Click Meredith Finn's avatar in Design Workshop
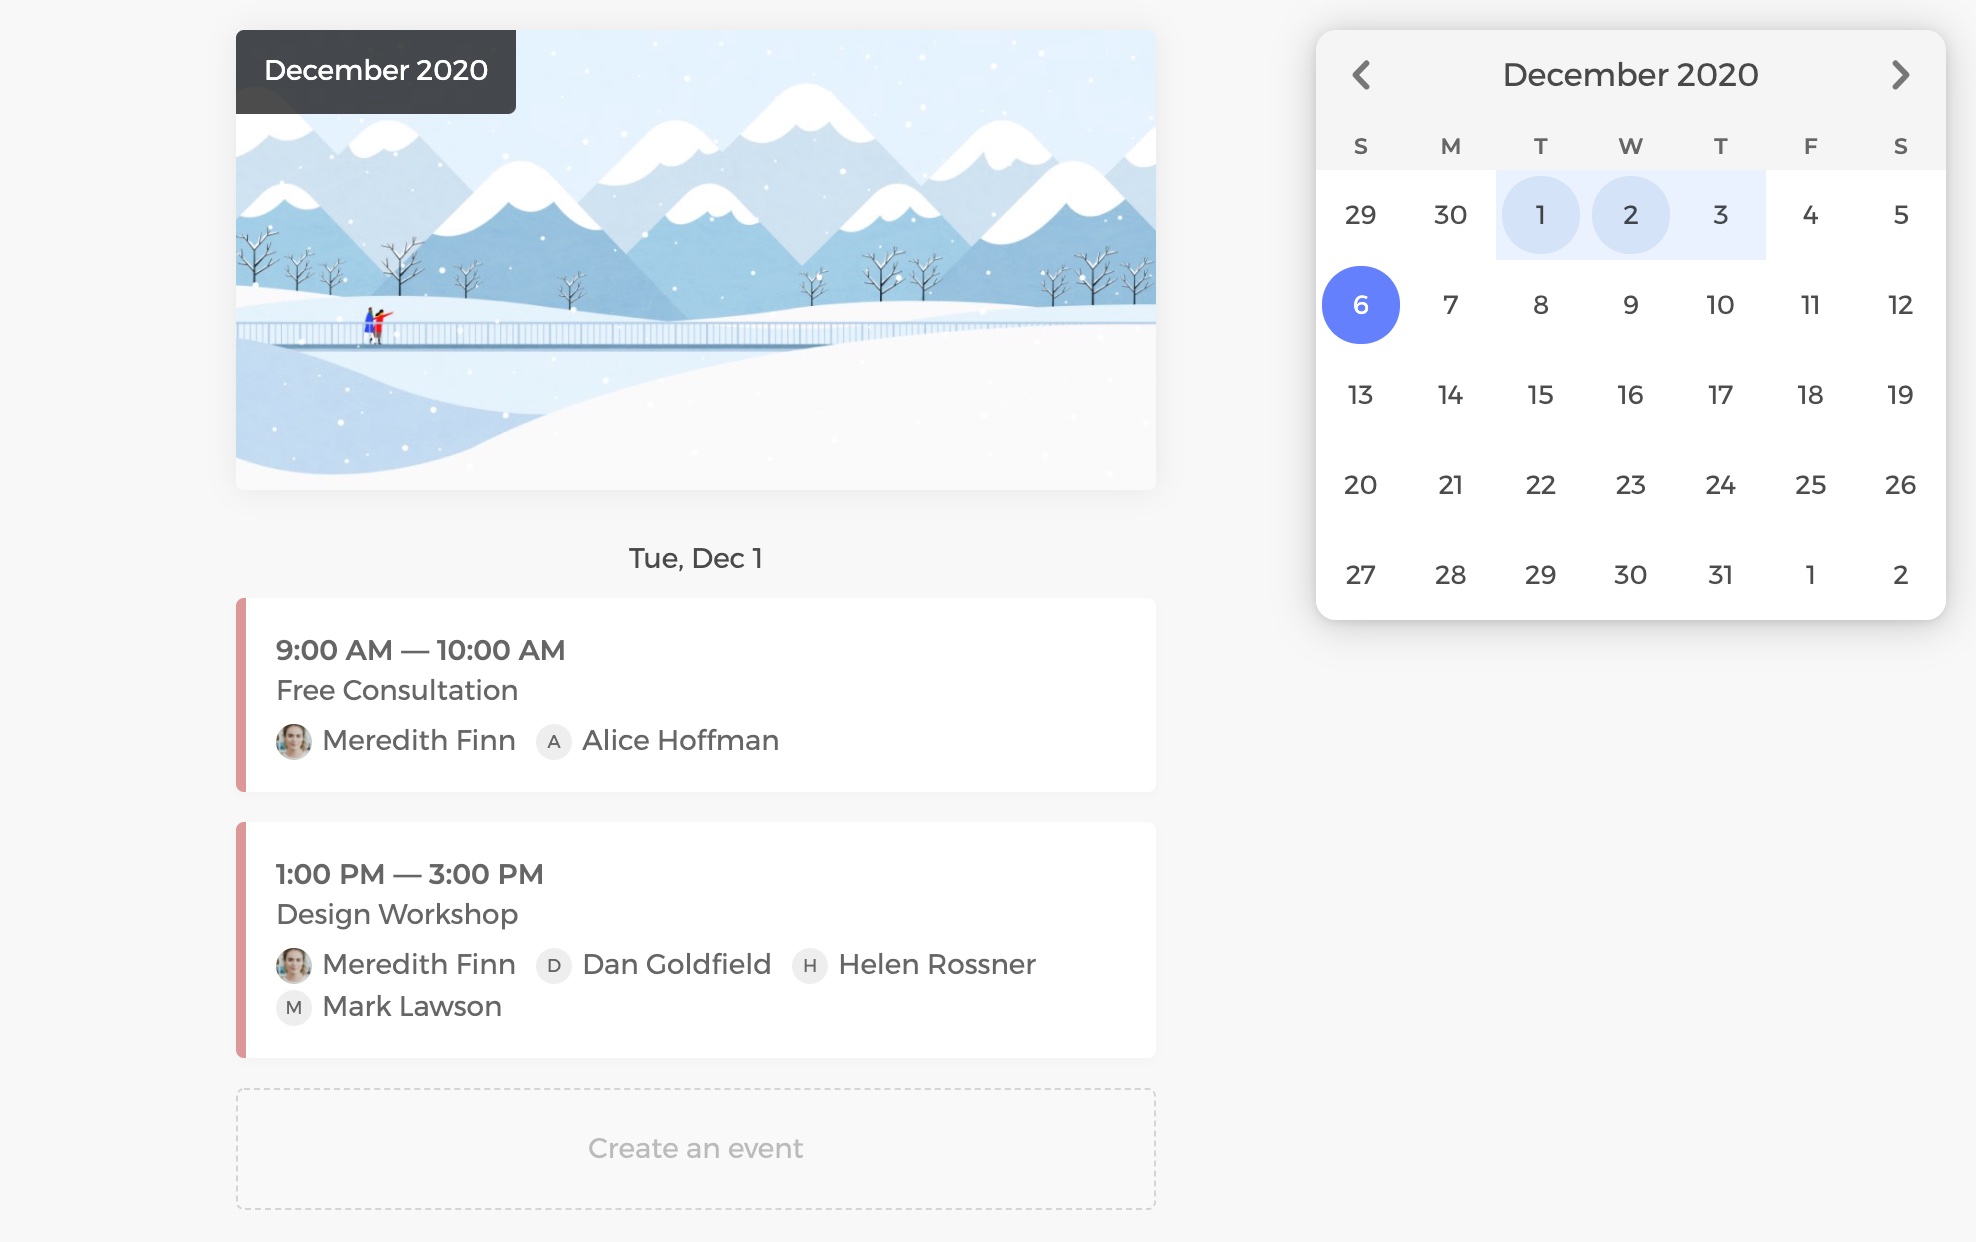Image resolution: width=1976 pixels, height=1242 pixels. (x=293, y=965)
